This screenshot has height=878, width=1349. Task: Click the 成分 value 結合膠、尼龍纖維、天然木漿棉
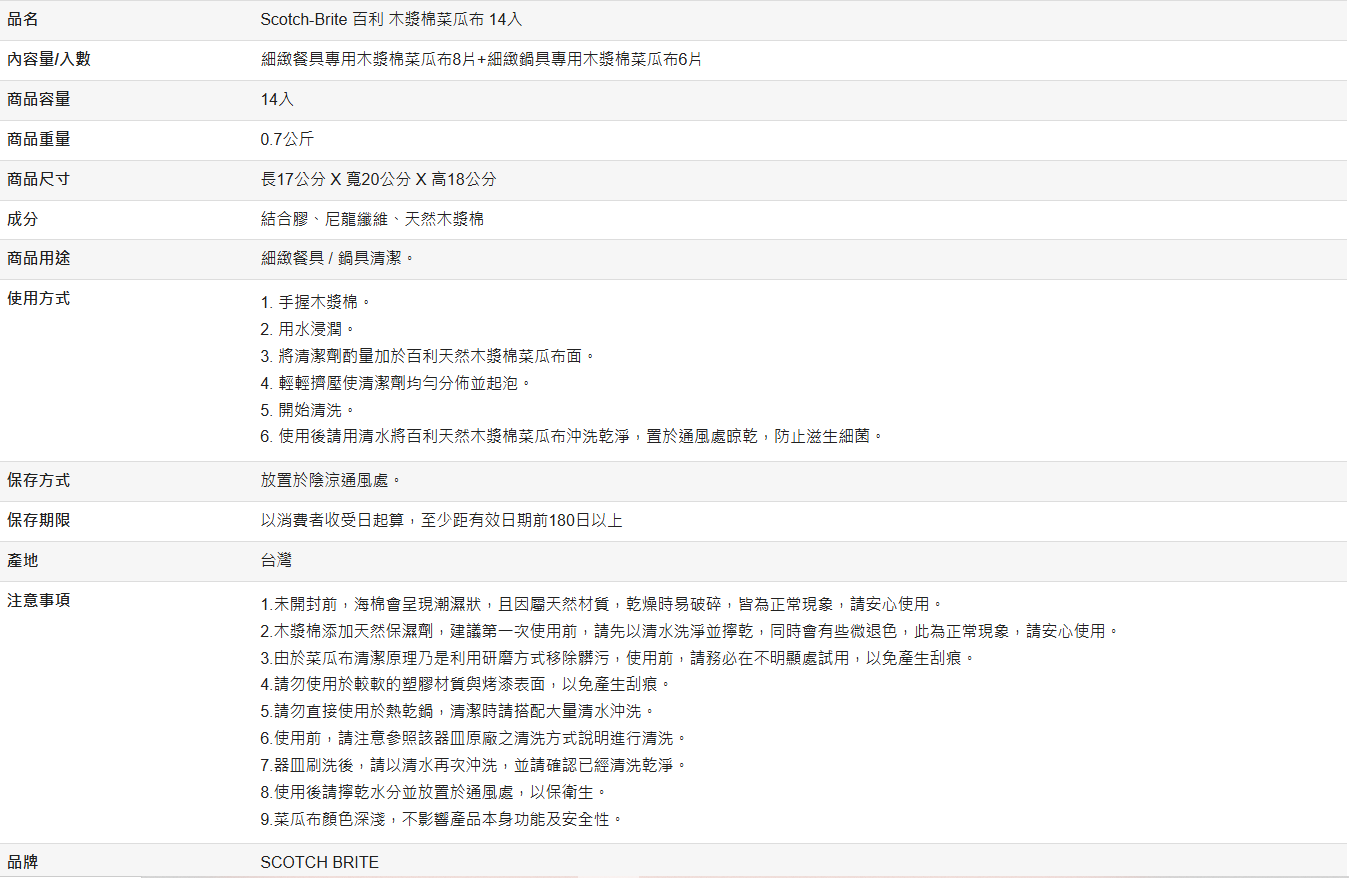pyautogui.click(x=372, y=218)
